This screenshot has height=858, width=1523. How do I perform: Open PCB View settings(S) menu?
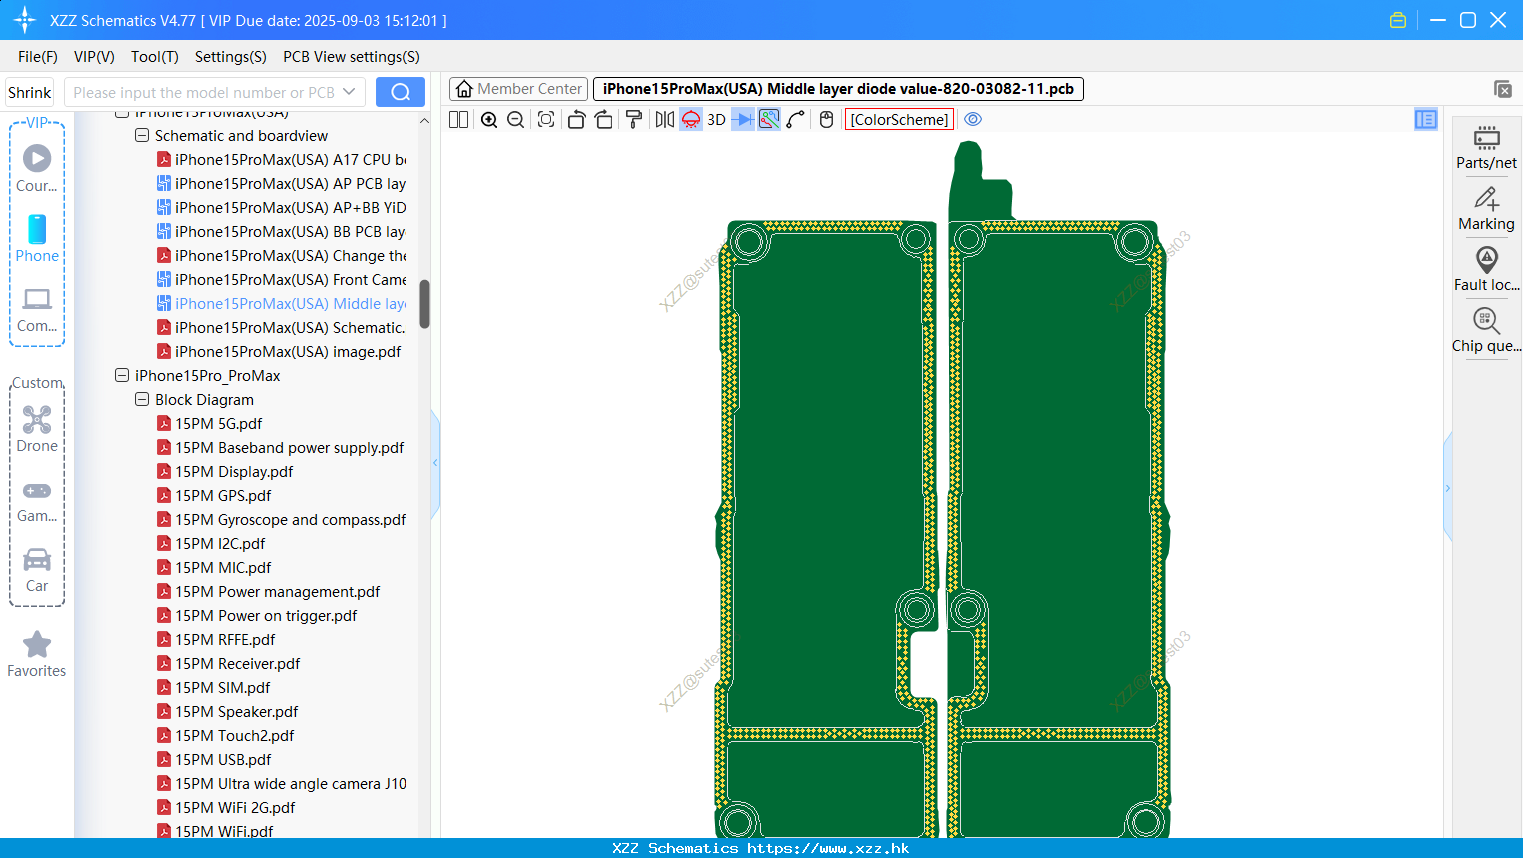pos(351,57)
